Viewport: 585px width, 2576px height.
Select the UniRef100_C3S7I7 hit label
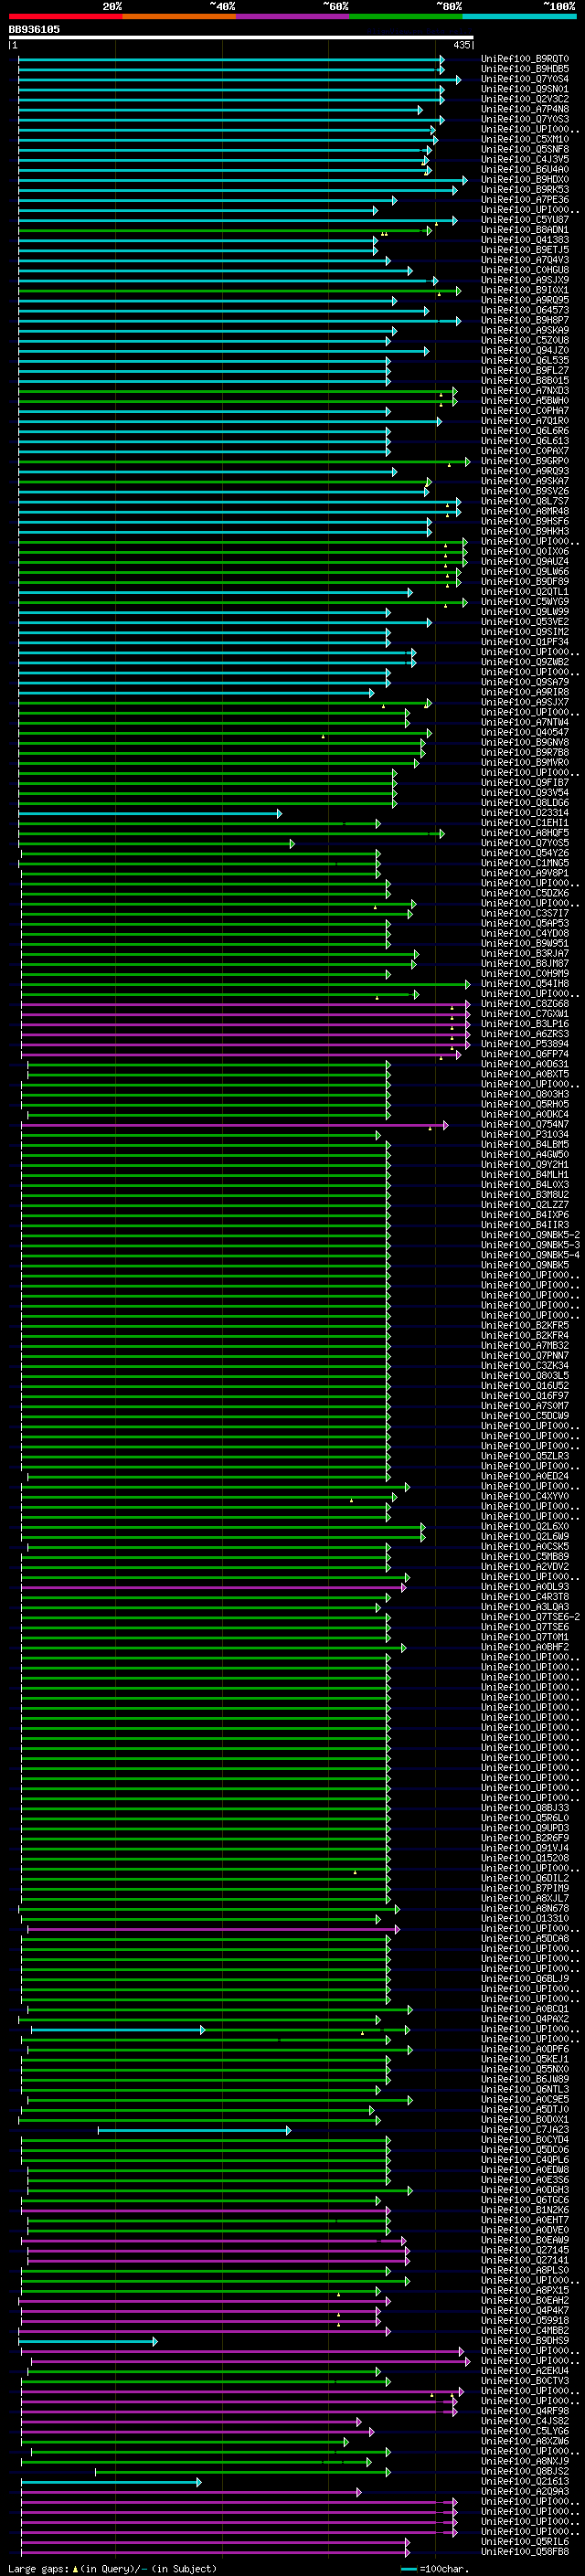pos(525,913)
